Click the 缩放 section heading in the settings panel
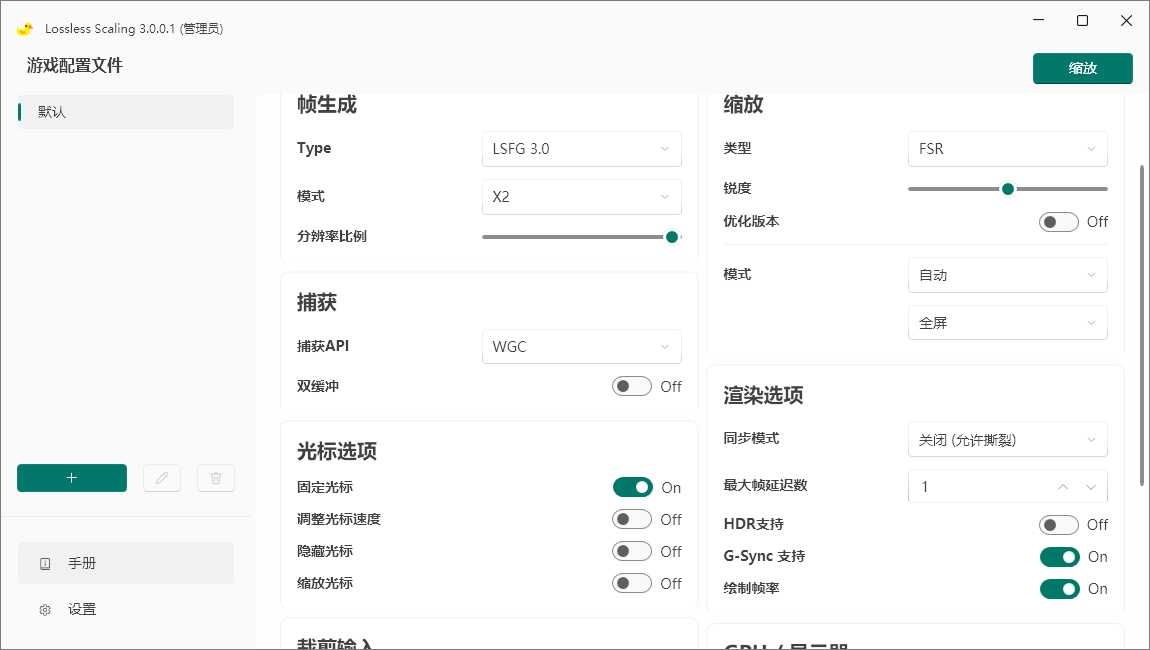The image size is (1150, 650). coord(743,105)
